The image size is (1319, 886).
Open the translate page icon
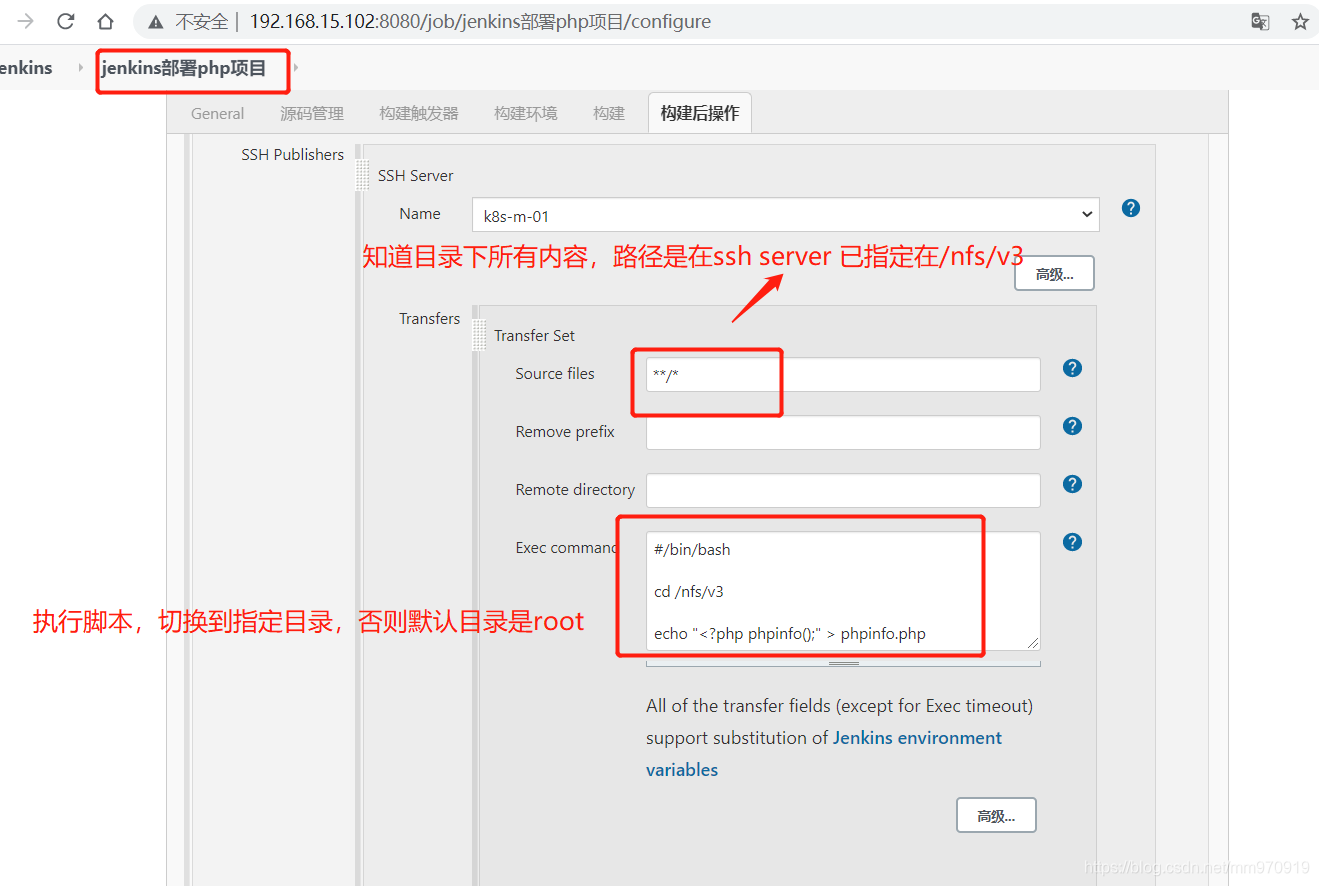[1260, 21]
